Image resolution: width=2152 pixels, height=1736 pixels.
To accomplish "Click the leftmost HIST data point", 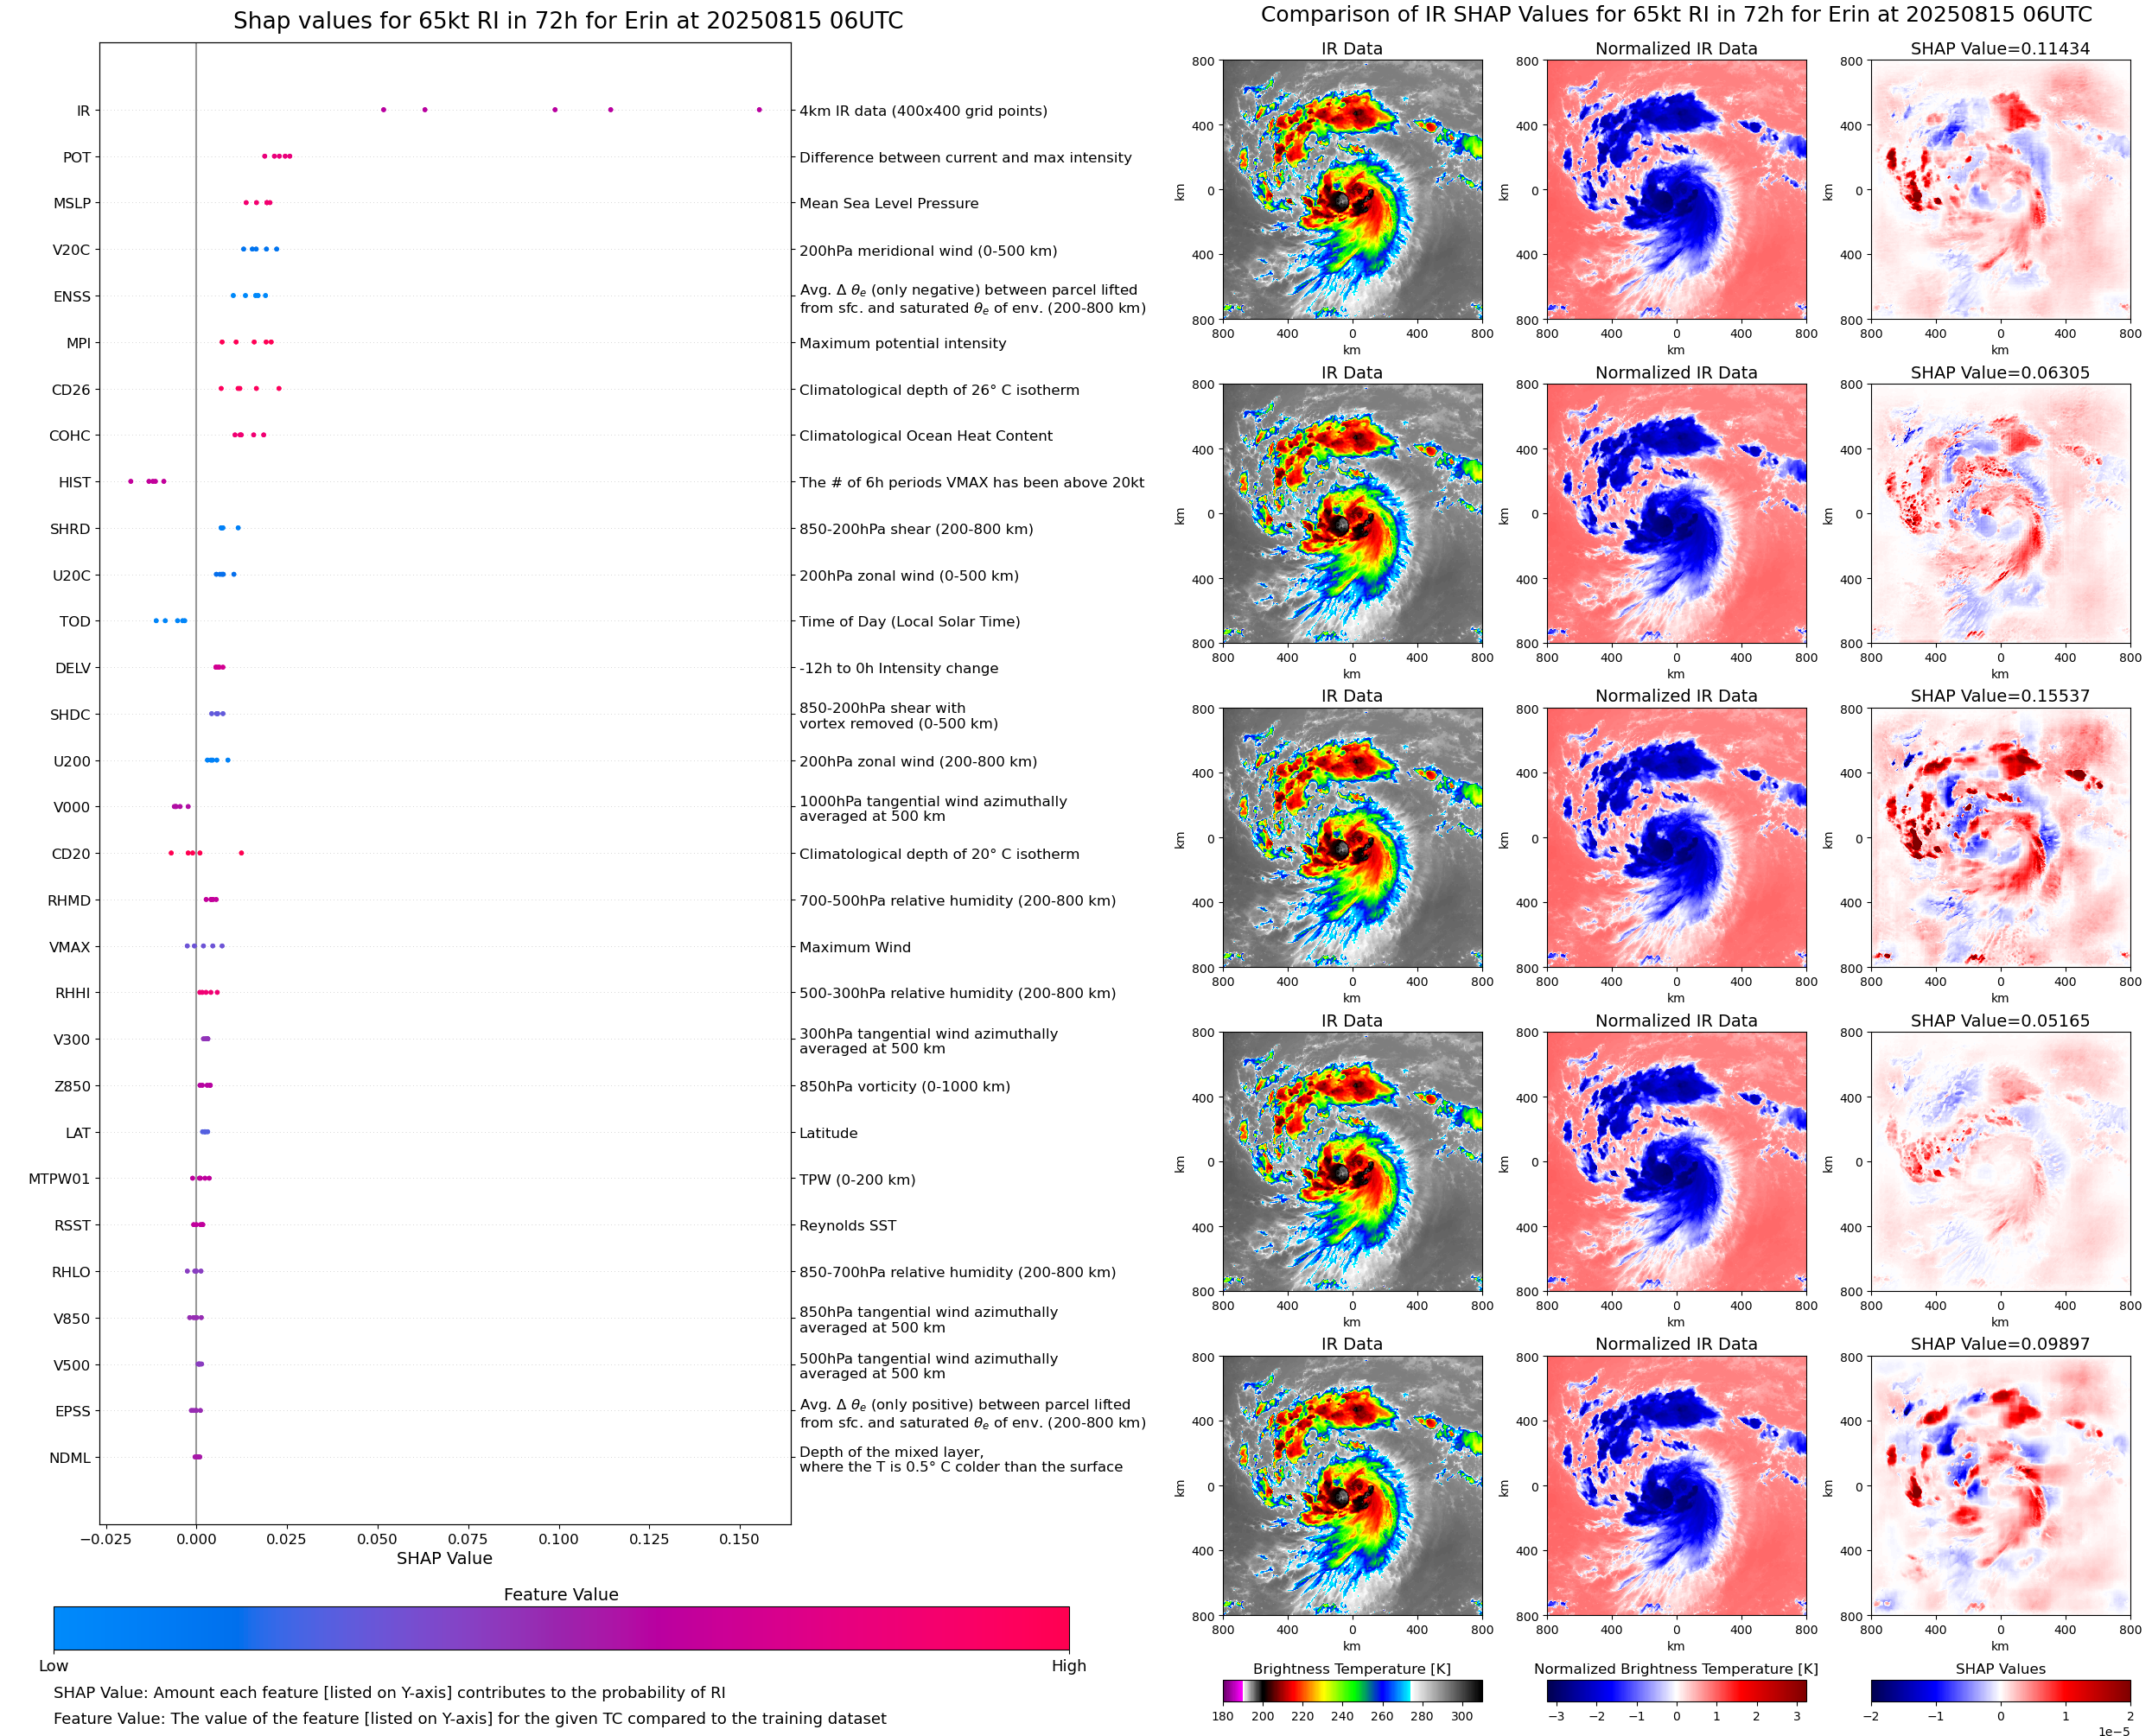I will coord(131,482).
